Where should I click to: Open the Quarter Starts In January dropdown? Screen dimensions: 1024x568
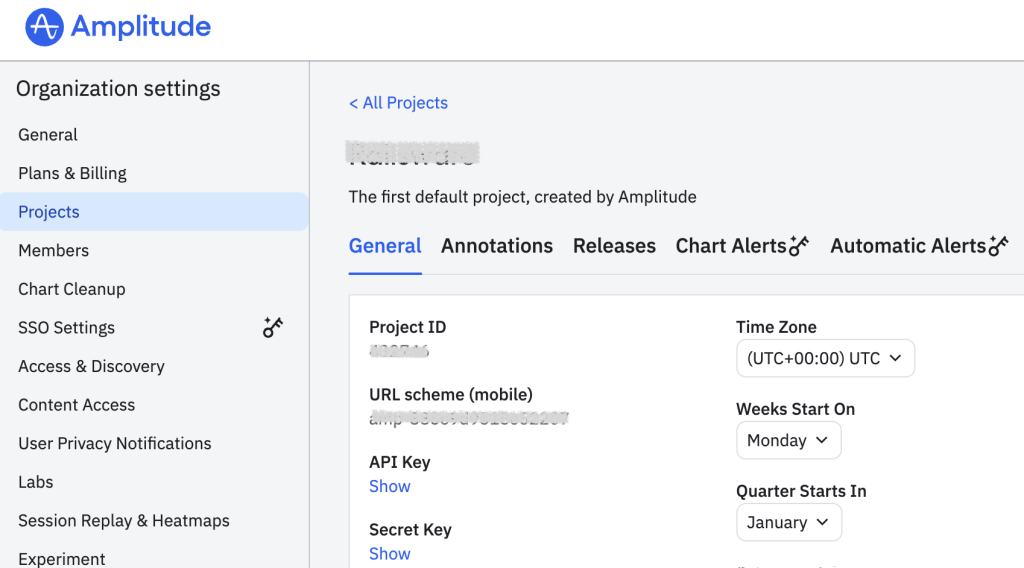point(789,523)
